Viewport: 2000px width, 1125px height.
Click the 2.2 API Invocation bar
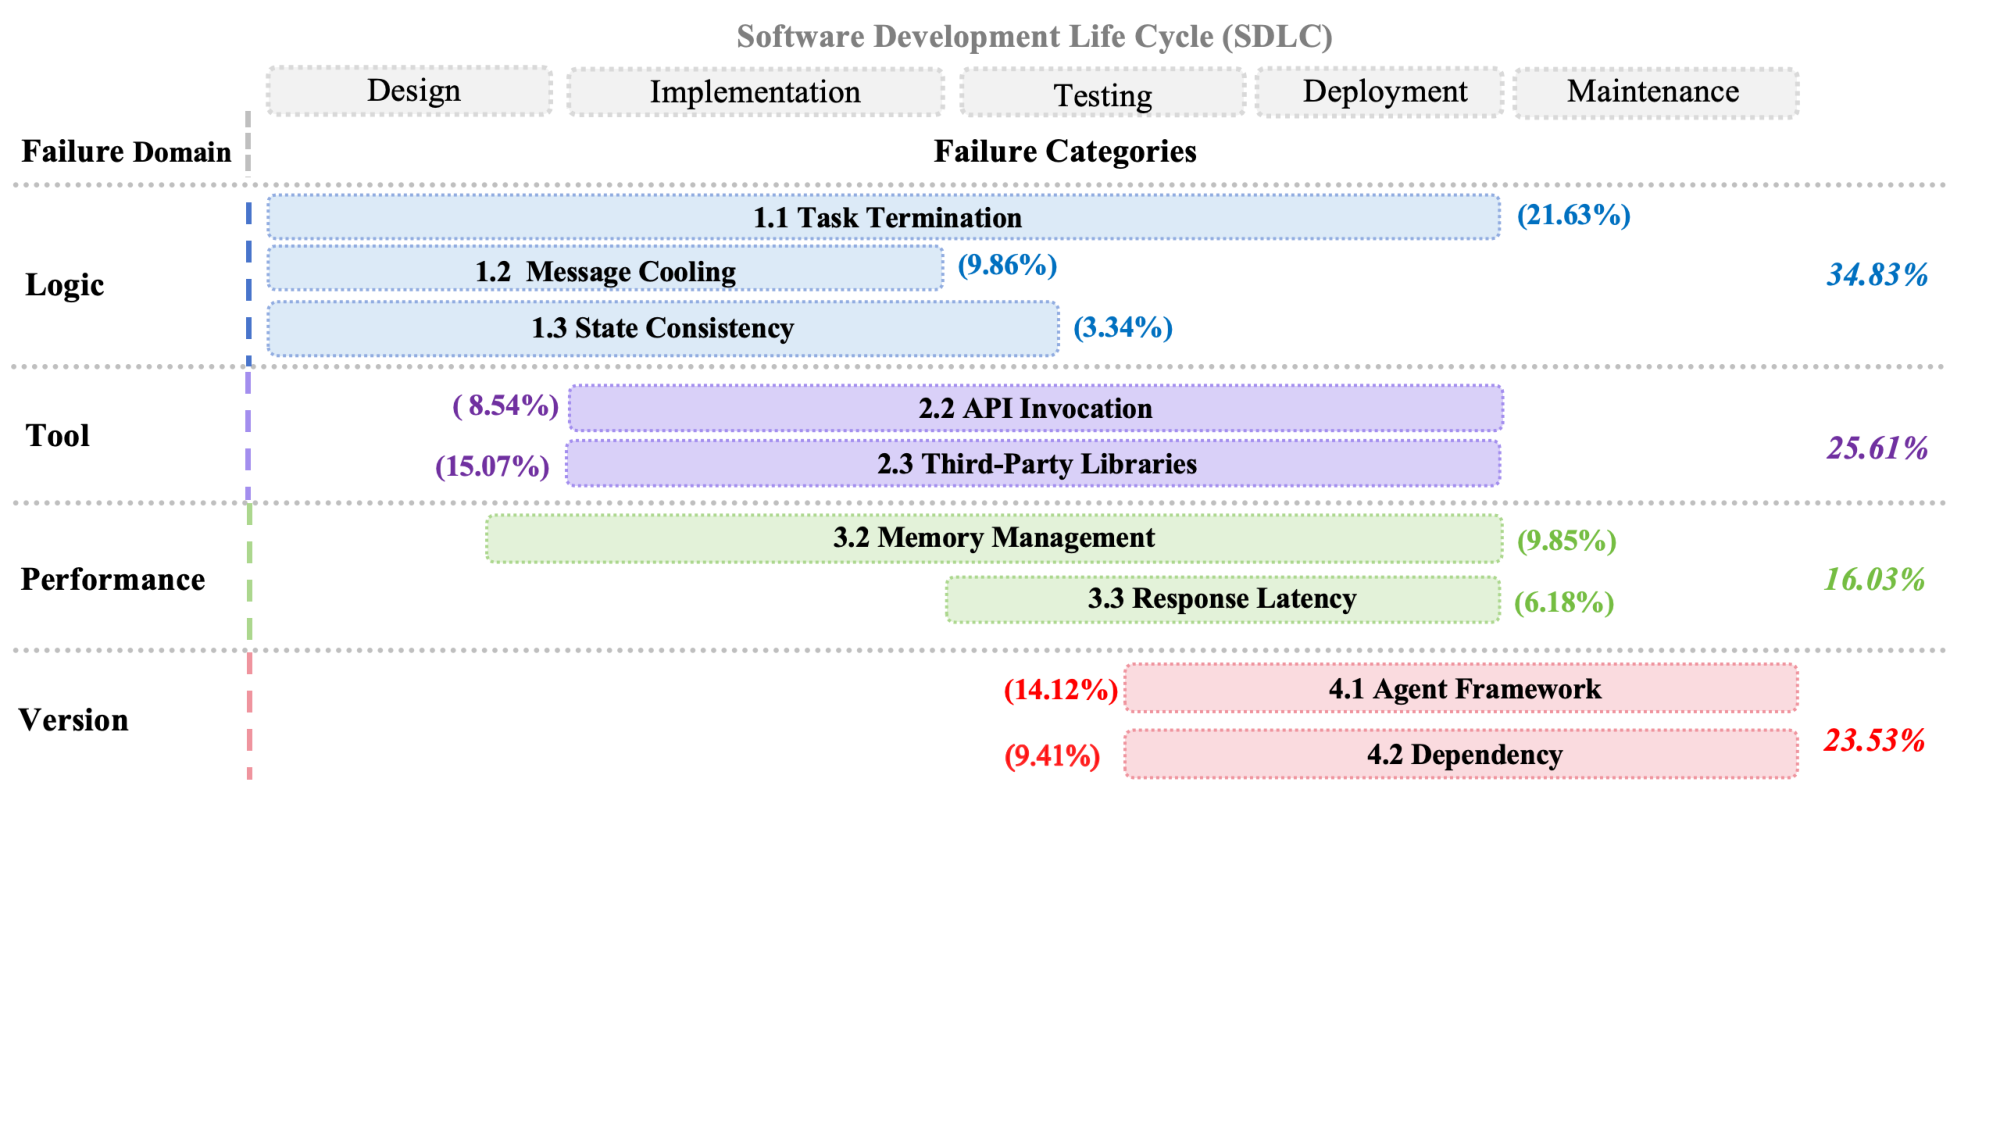[x=1035, y=408]
